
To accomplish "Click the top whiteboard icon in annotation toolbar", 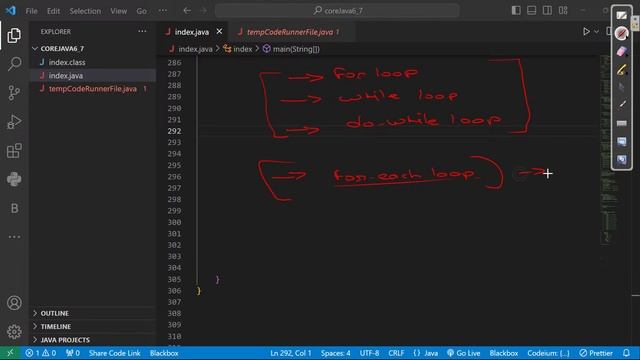I will tap(621, 16).
